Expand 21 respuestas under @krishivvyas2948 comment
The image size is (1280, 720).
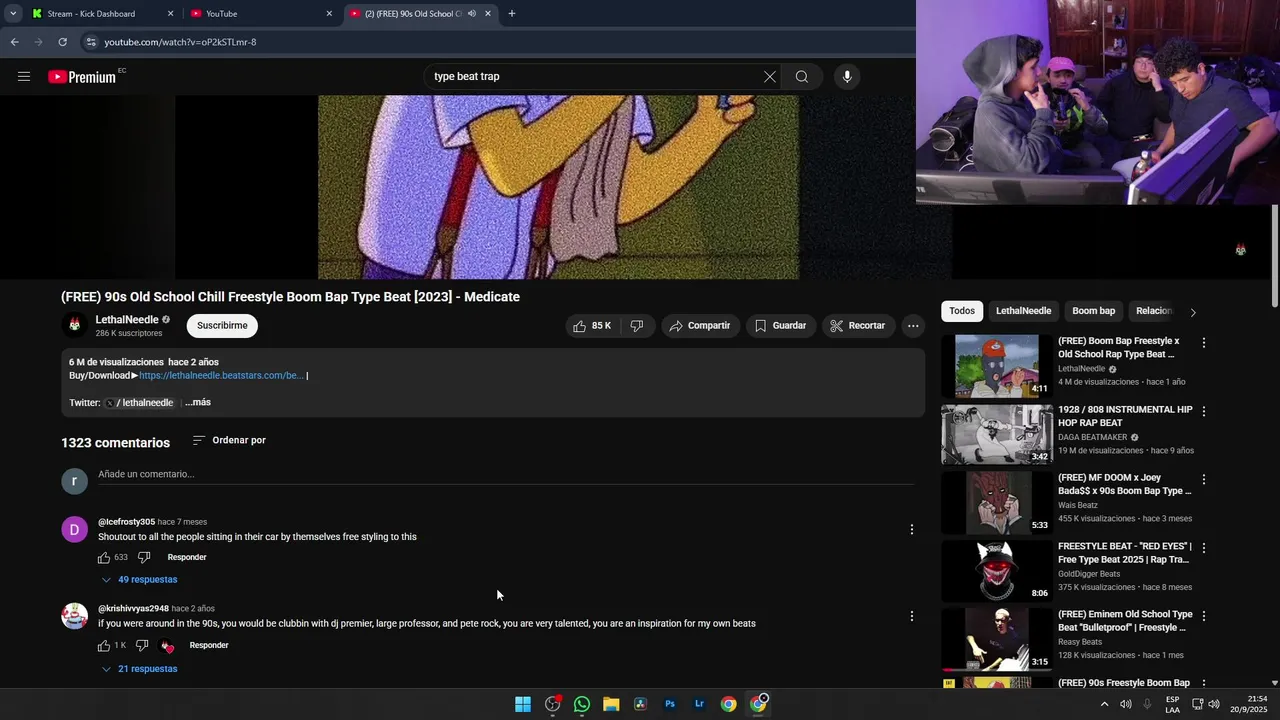point(139,669)
